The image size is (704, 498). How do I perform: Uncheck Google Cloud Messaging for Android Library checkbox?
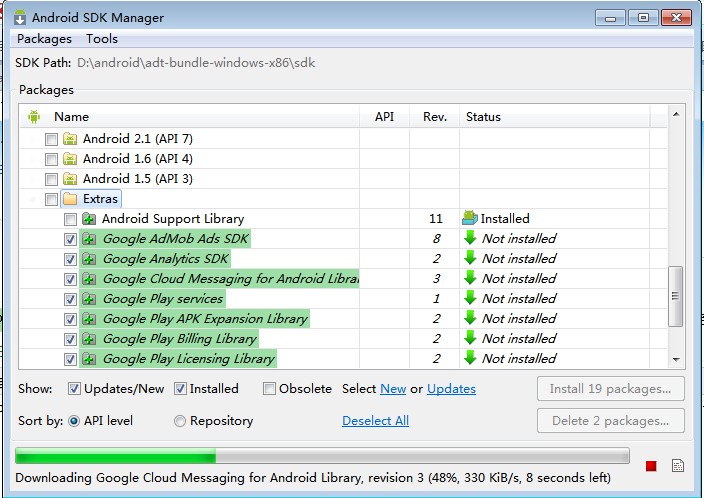[70, 279]
